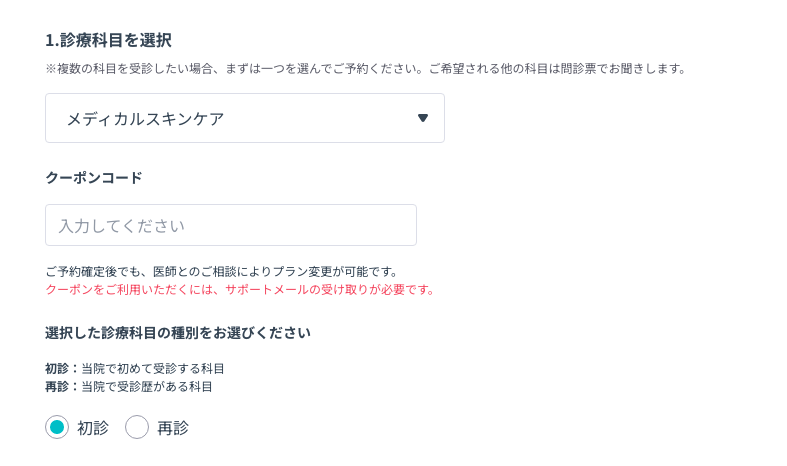787x466 pixels.
Task: Click the ※複数の科目 note under the heading
Action: 366,68
